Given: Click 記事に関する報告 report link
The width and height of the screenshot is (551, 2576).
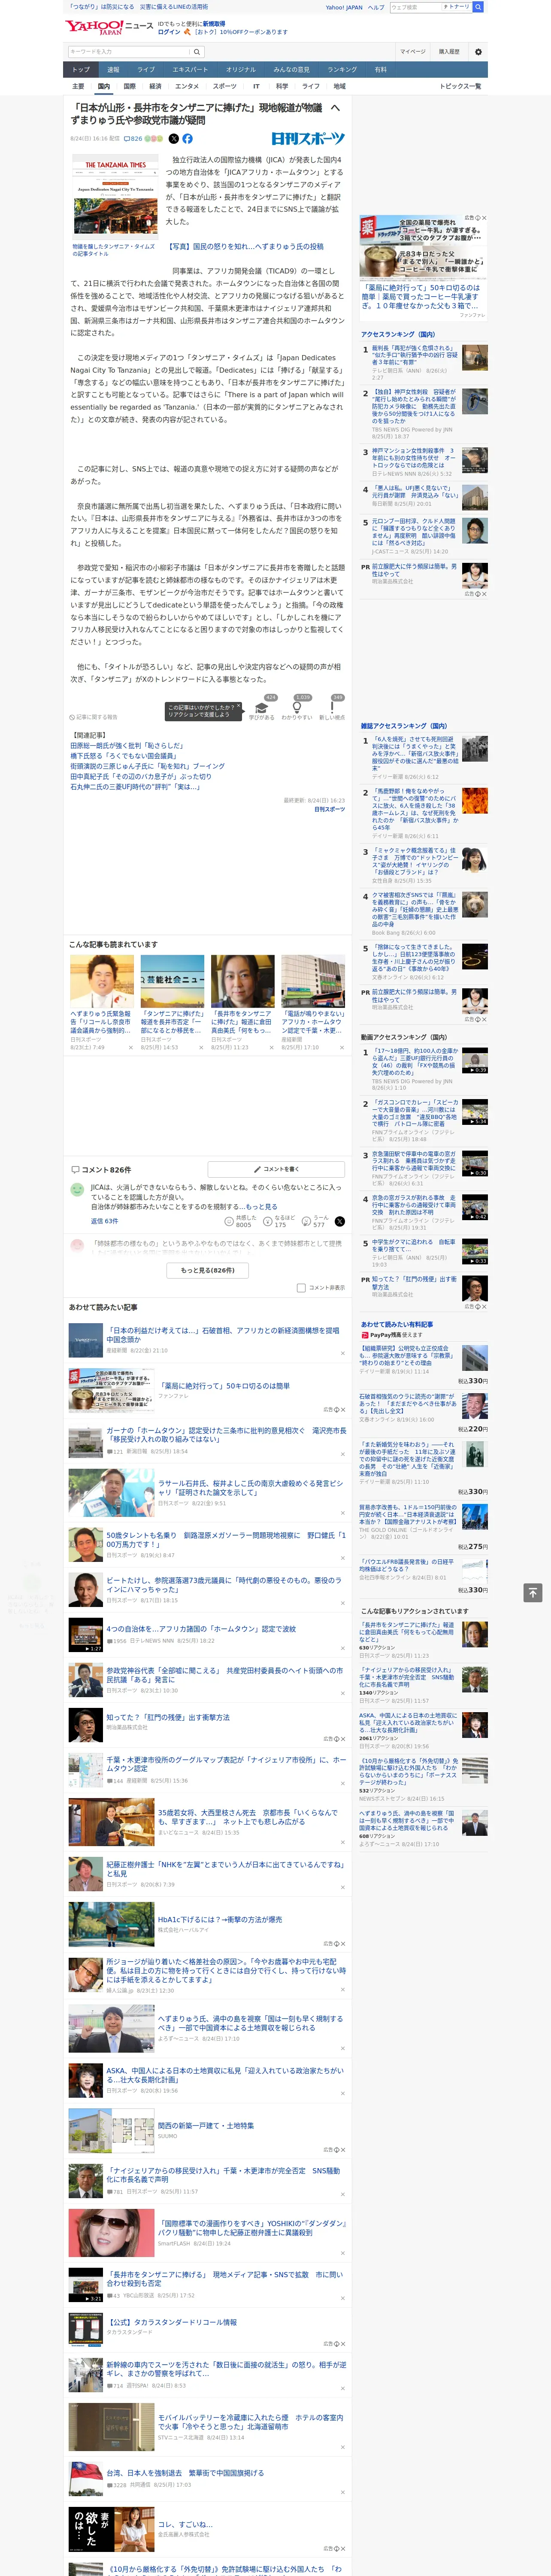Looking at the screenshot, I should (94, 717).
